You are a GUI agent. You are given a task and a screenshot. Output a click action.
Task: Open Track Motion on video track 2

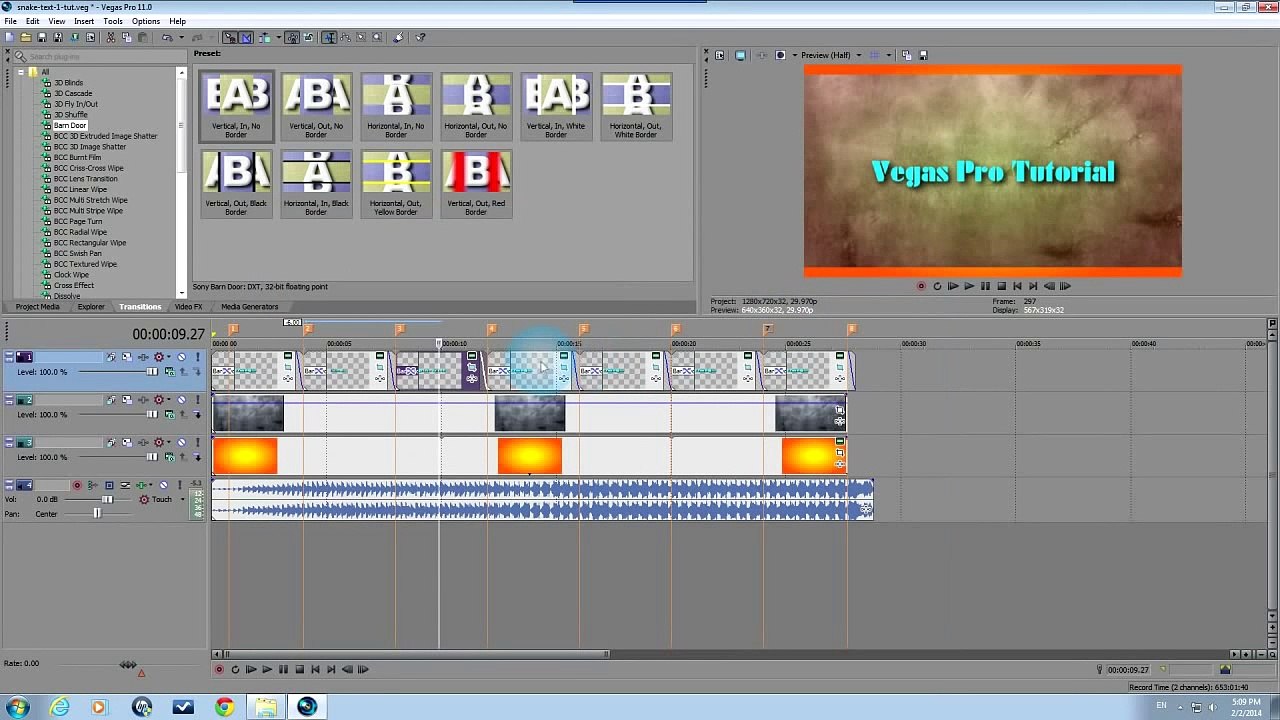tap(127, 400)
